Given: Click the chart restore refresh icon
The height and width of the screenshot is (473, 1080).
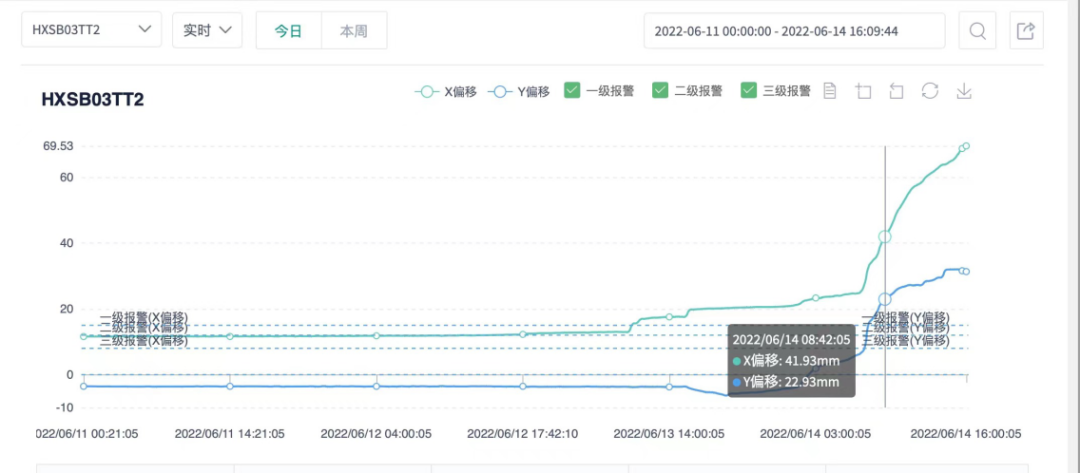Looking at the screenshot, I should (931, 91).
